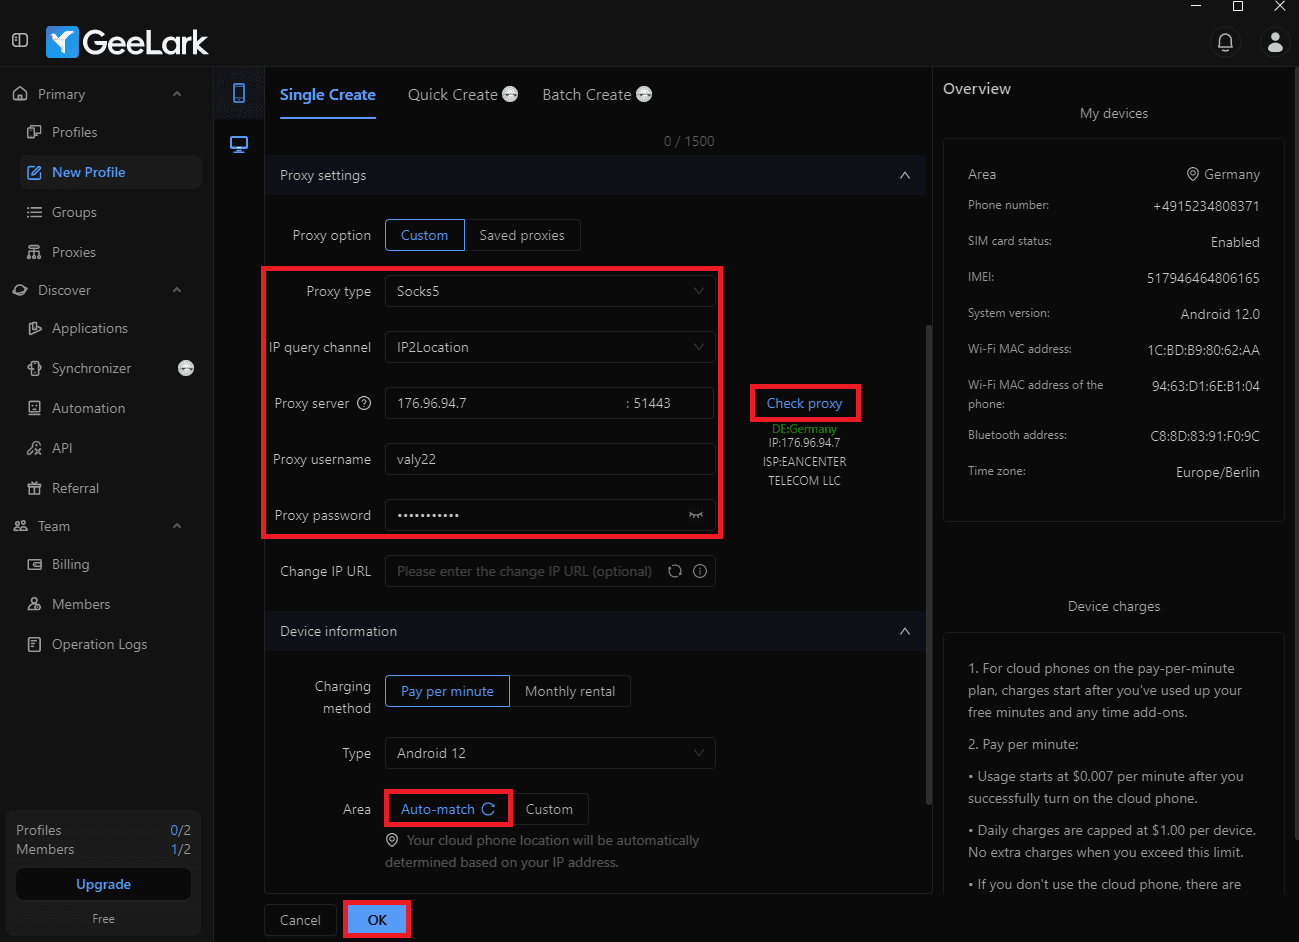Switch to the browser profile view

pyautogui.click(x=238, y=143)
